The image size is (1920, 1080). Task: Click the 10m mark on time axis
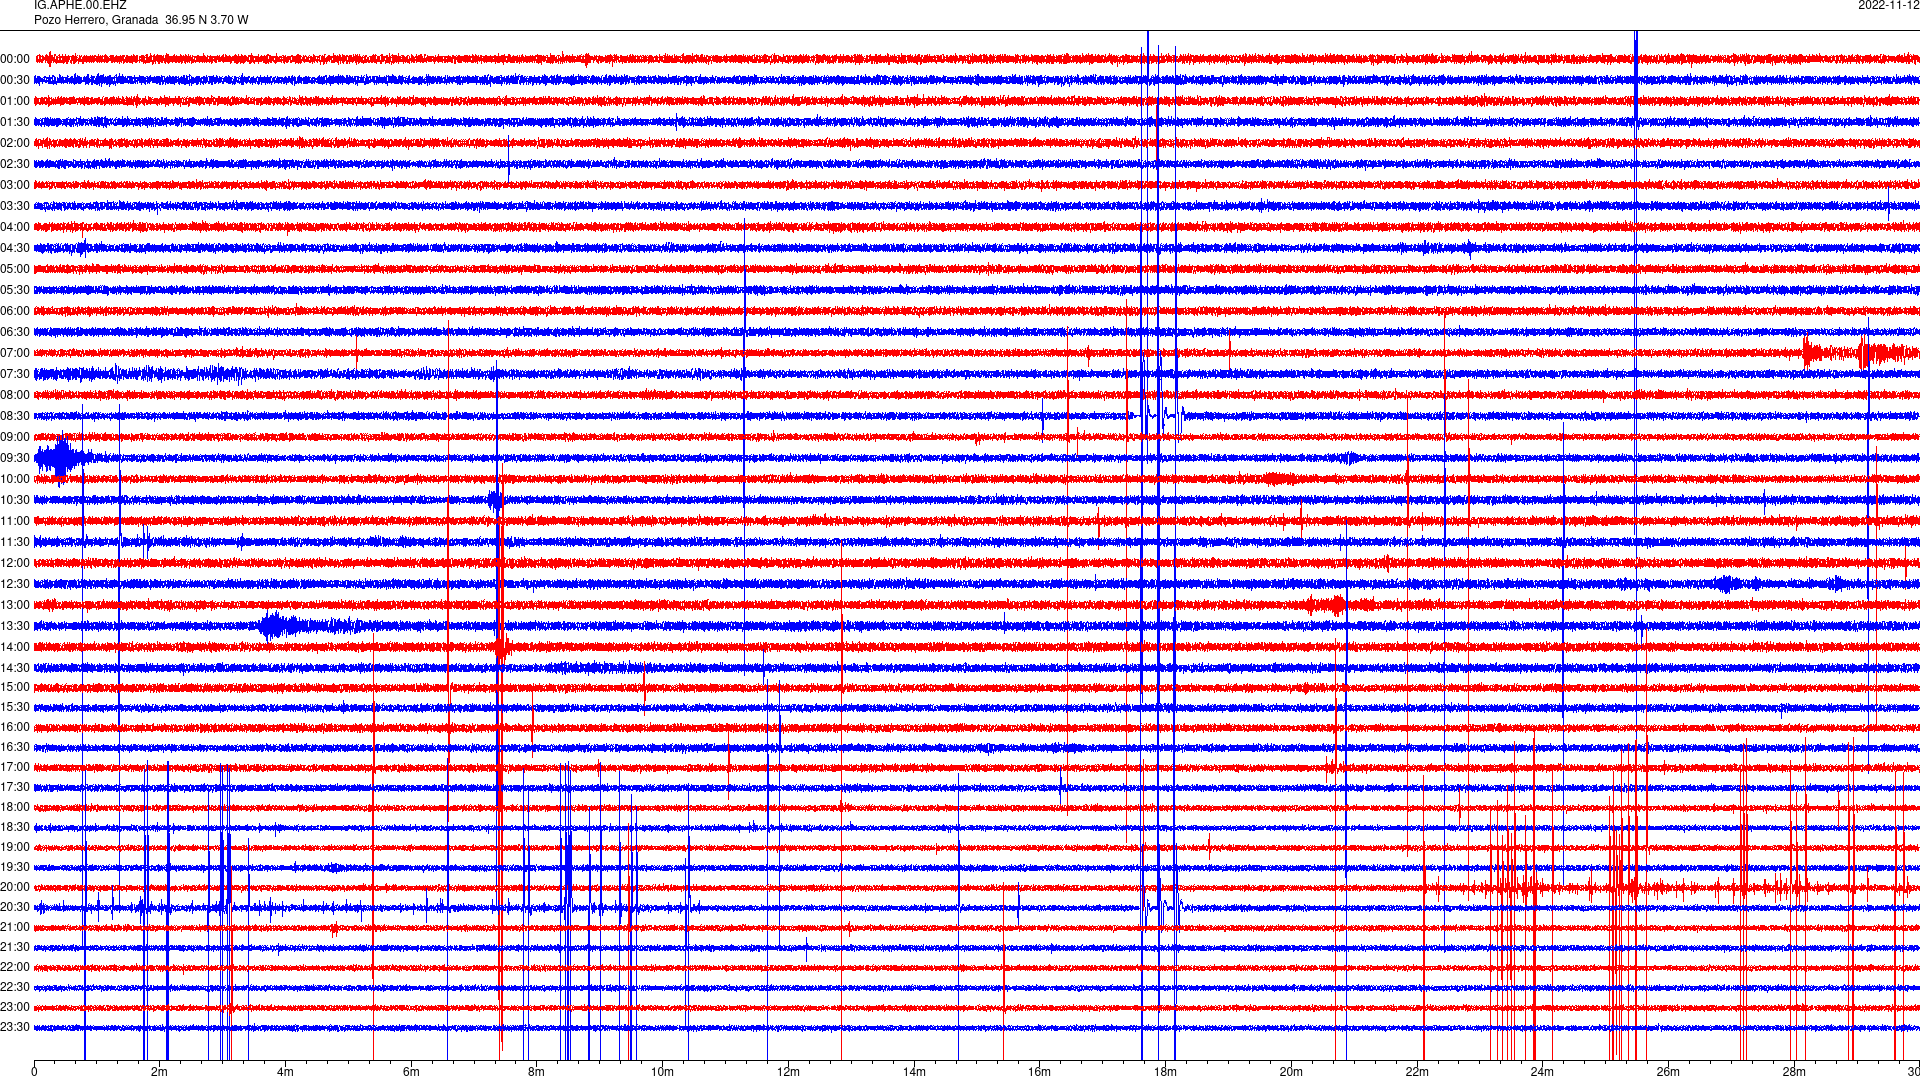(662, 1072)
